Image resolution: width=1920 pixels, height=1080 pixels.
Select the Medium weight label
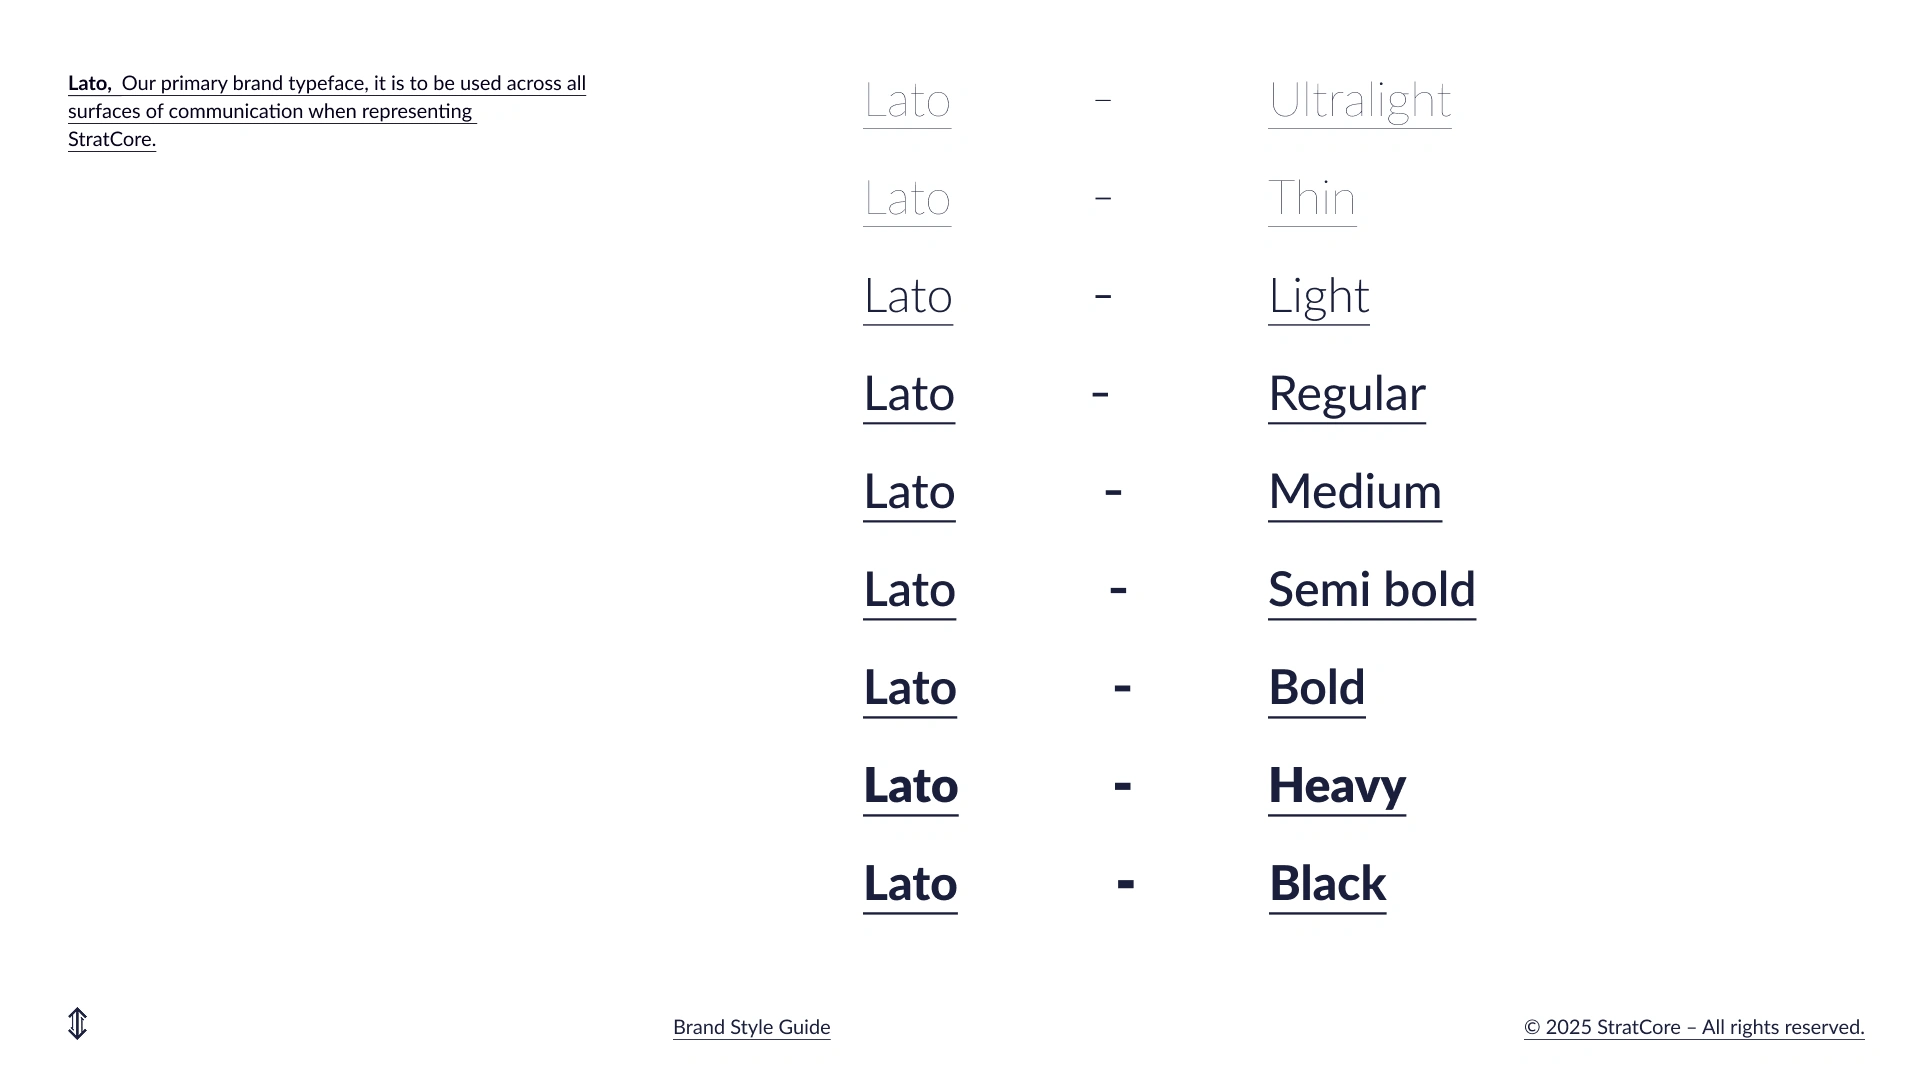click(1355, 493)
